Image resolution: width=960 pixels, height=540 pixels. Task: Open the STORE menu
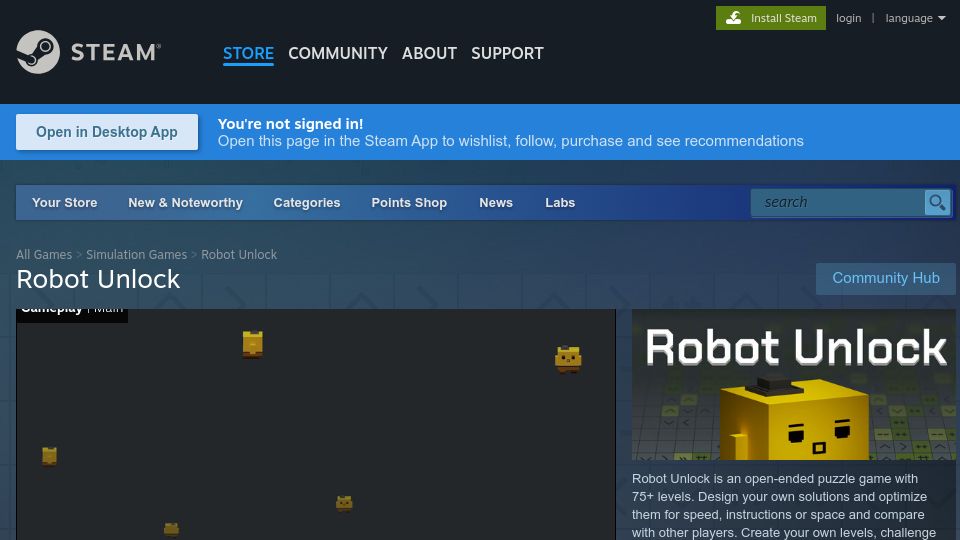coord(248,53)
